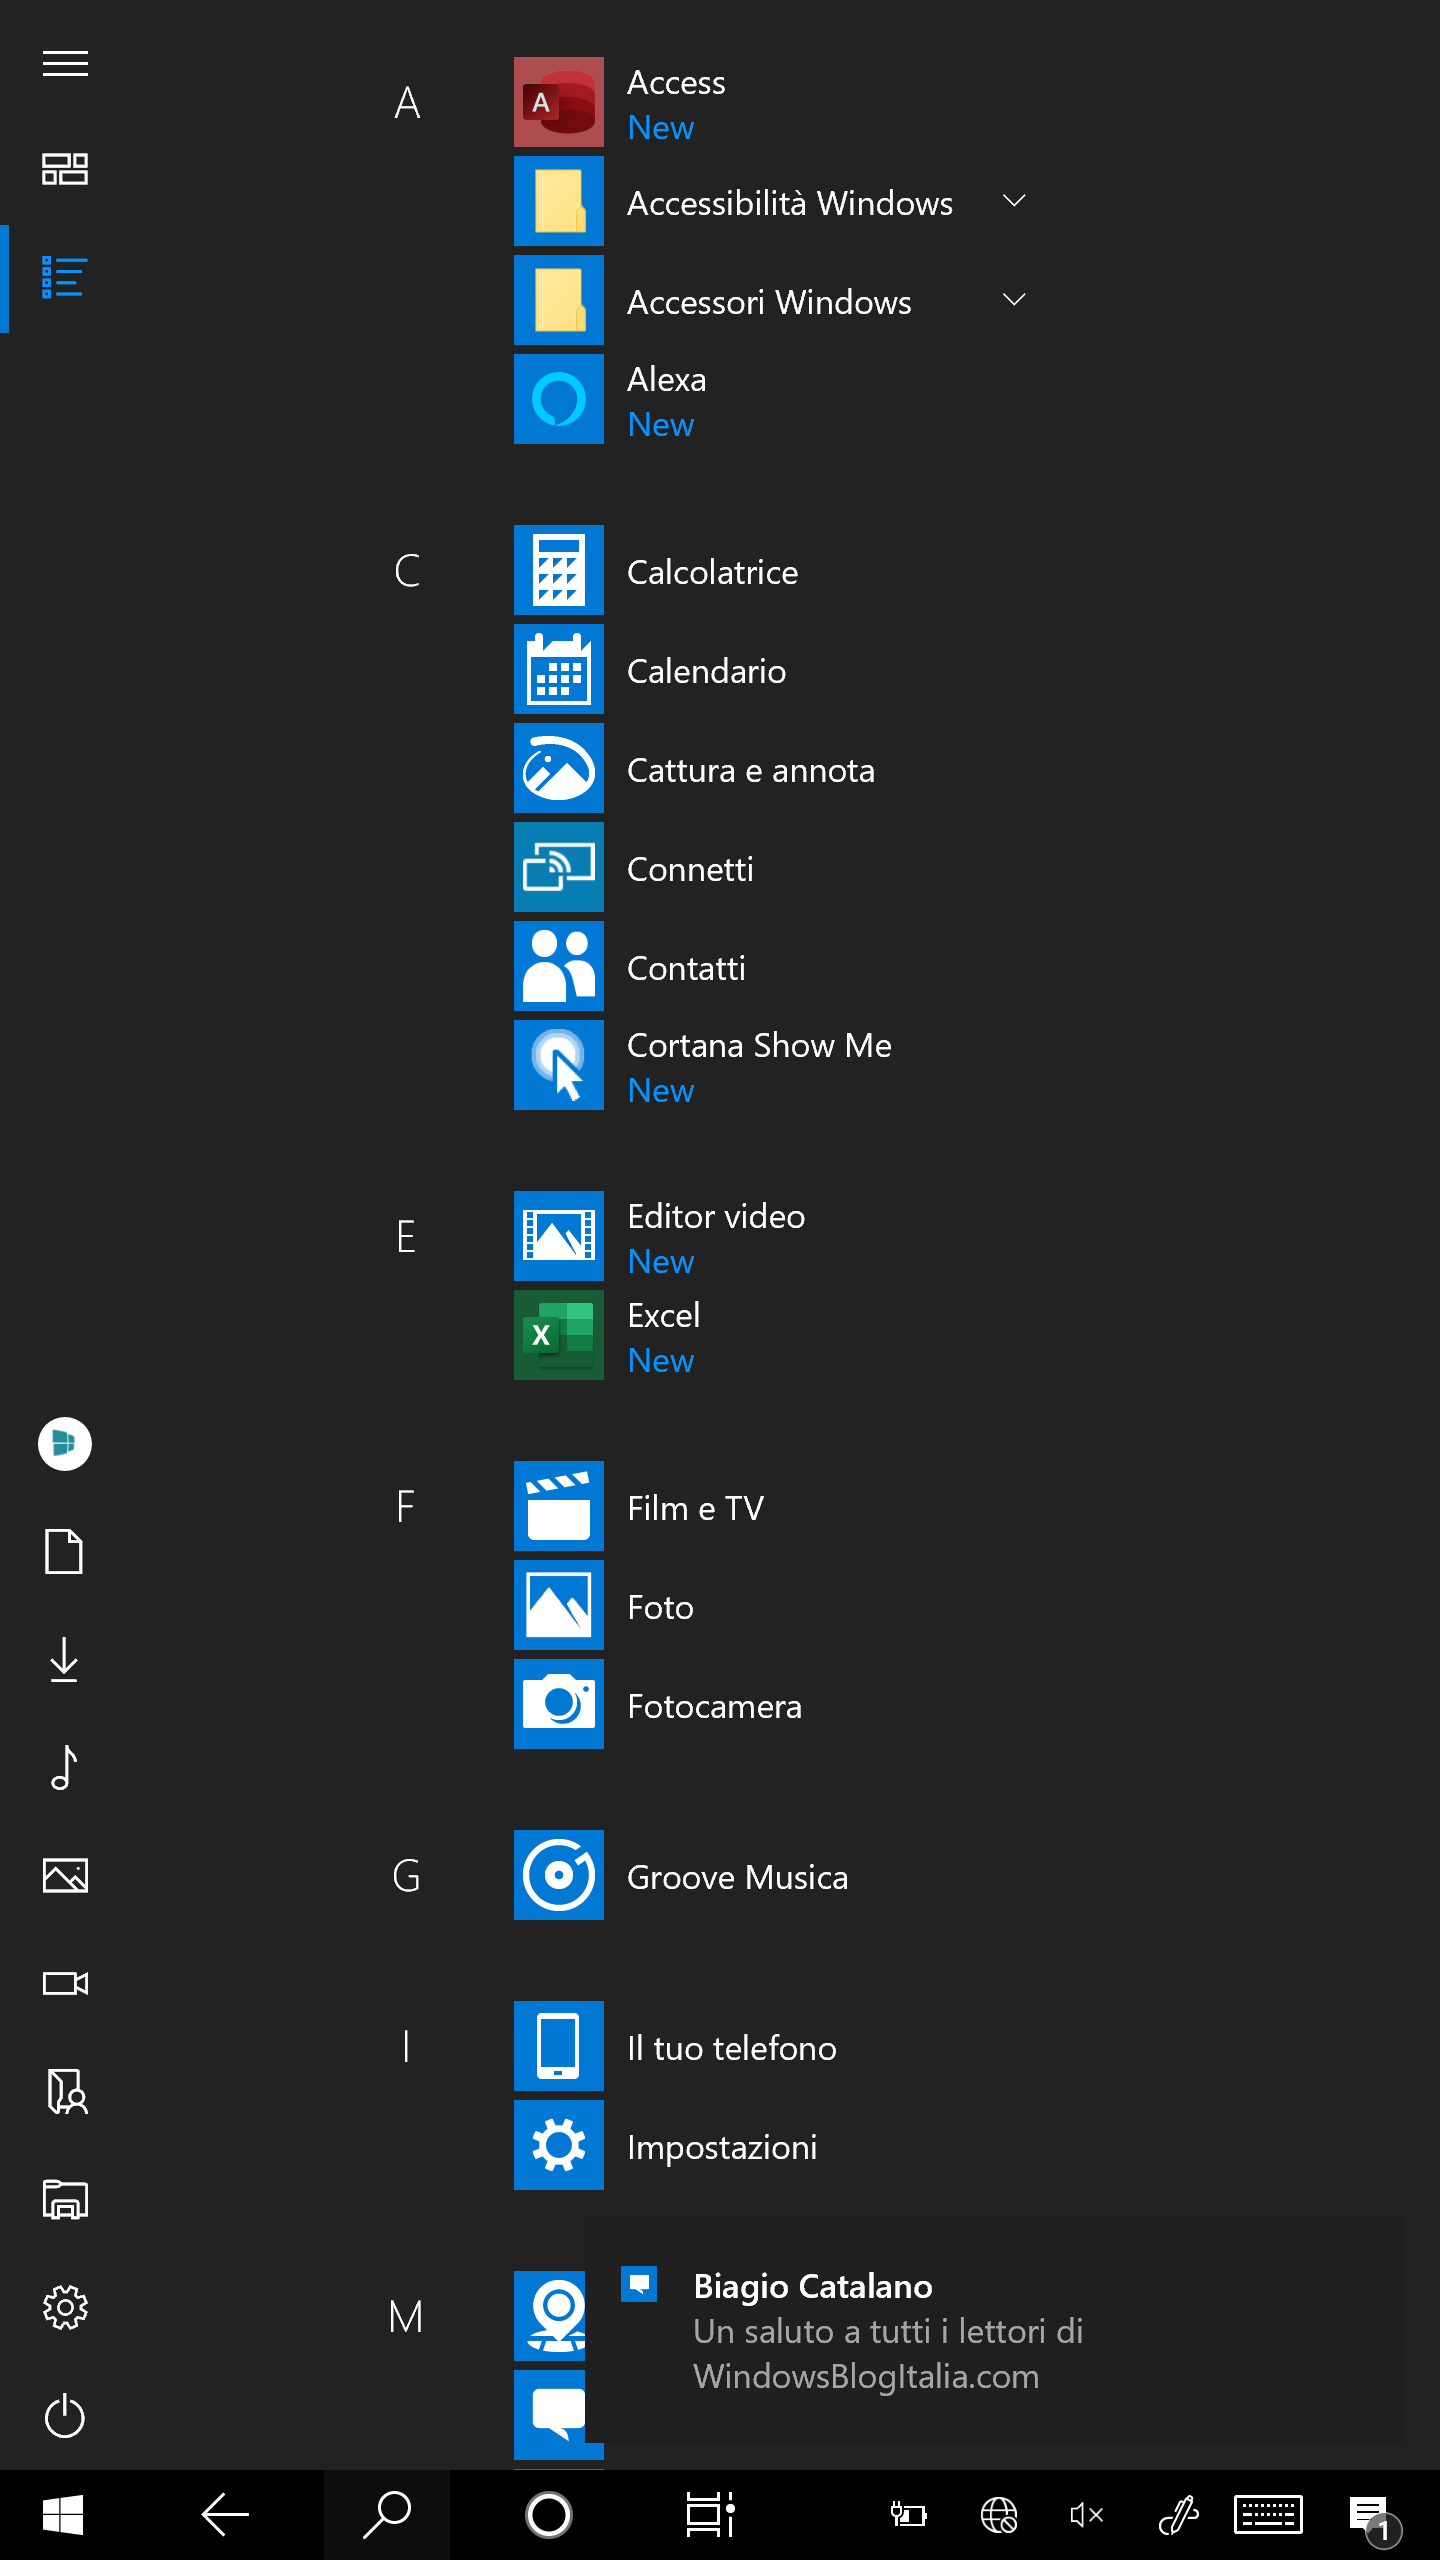The image size is (1440, 2560).
Task: Jump to letter A group header
Action: tap(406, 102)
